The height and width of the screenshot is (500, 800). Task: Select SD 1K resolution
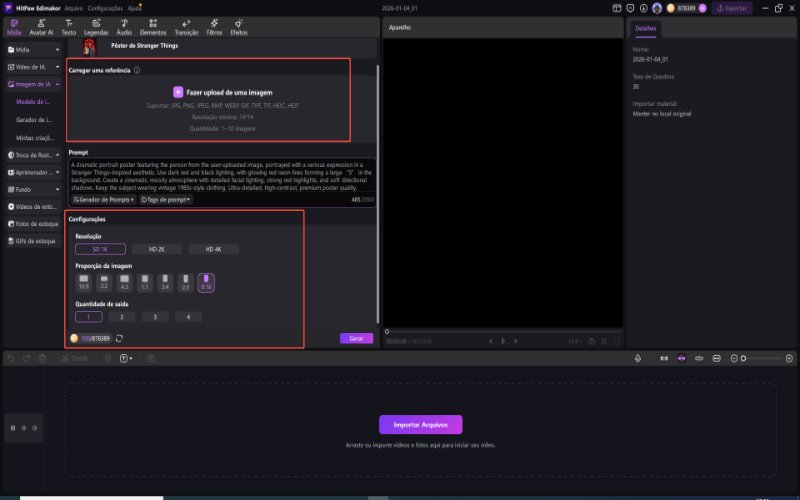100,249
